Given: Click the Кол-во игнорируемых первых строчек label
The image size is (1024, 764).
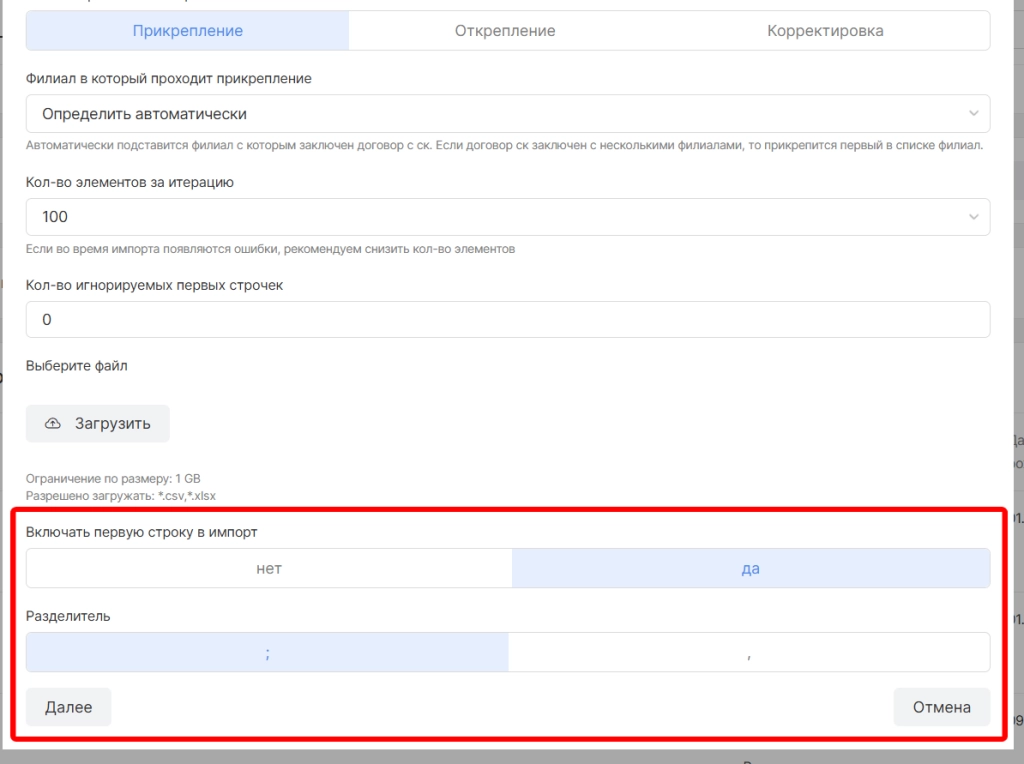Looking at the screenshot, I should (154, 285).
